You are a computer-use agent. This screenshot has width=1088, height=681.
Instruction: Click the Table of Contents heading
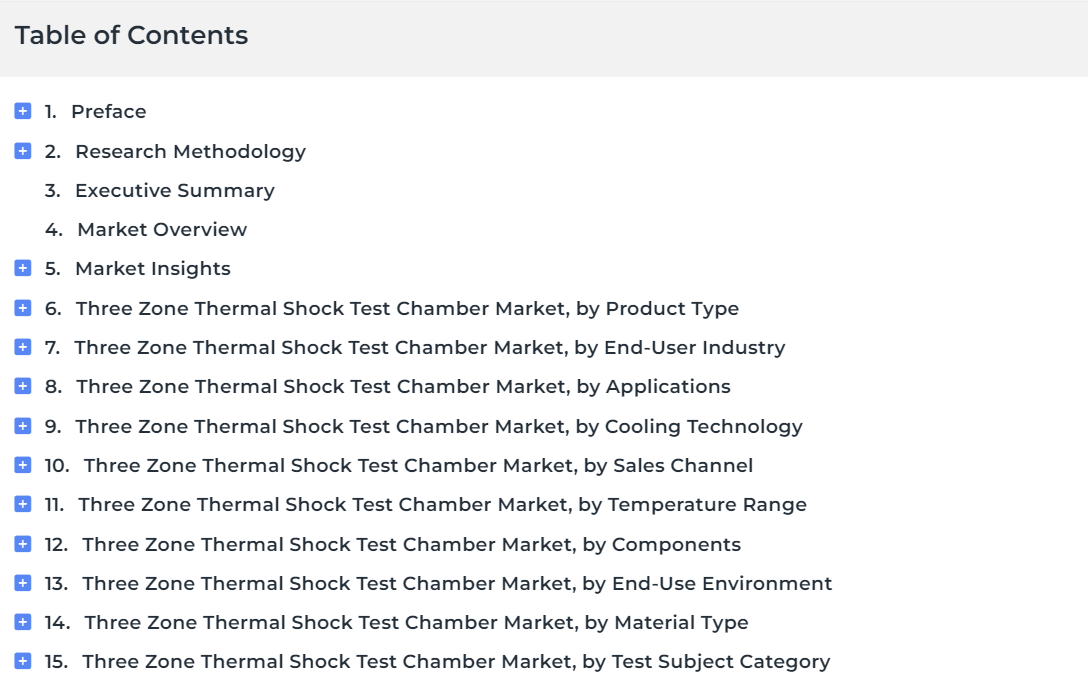coord(131,35)
